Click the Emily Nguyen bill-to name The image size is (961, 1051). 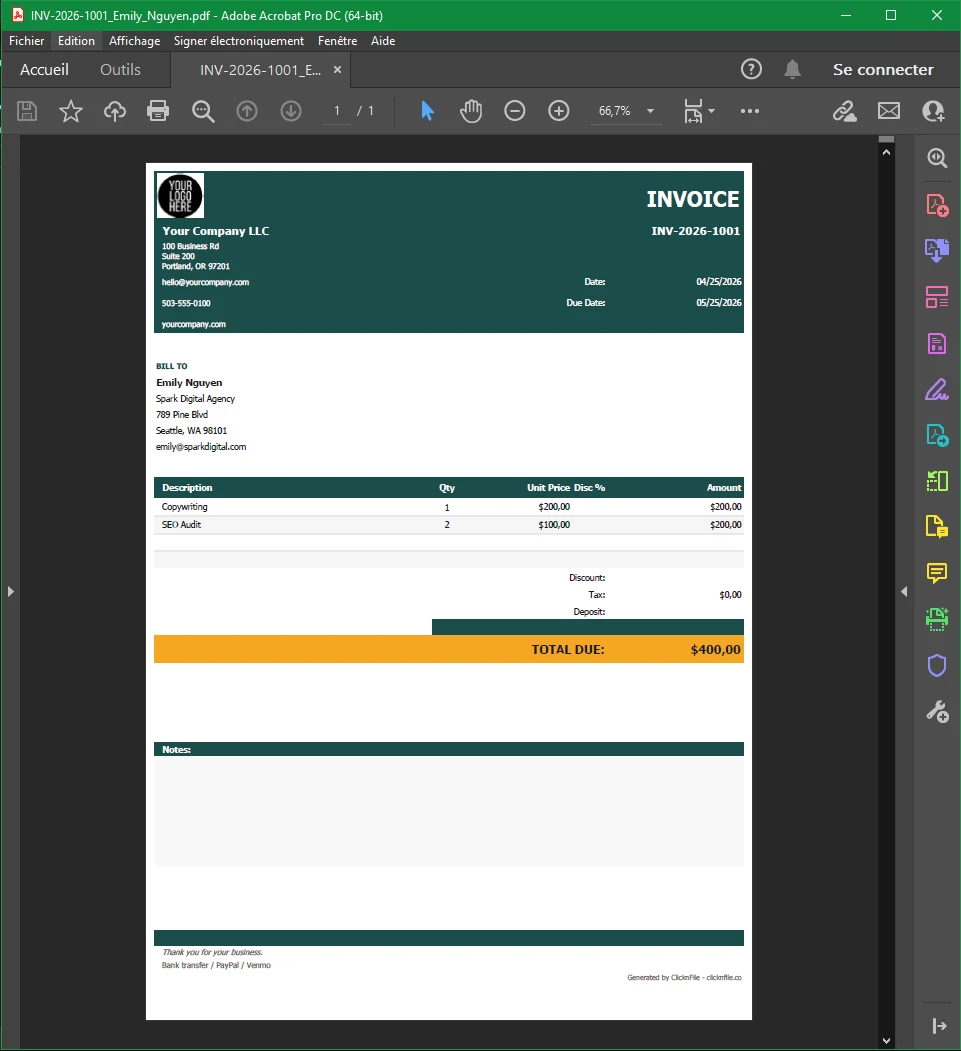(x=189, y=383)
